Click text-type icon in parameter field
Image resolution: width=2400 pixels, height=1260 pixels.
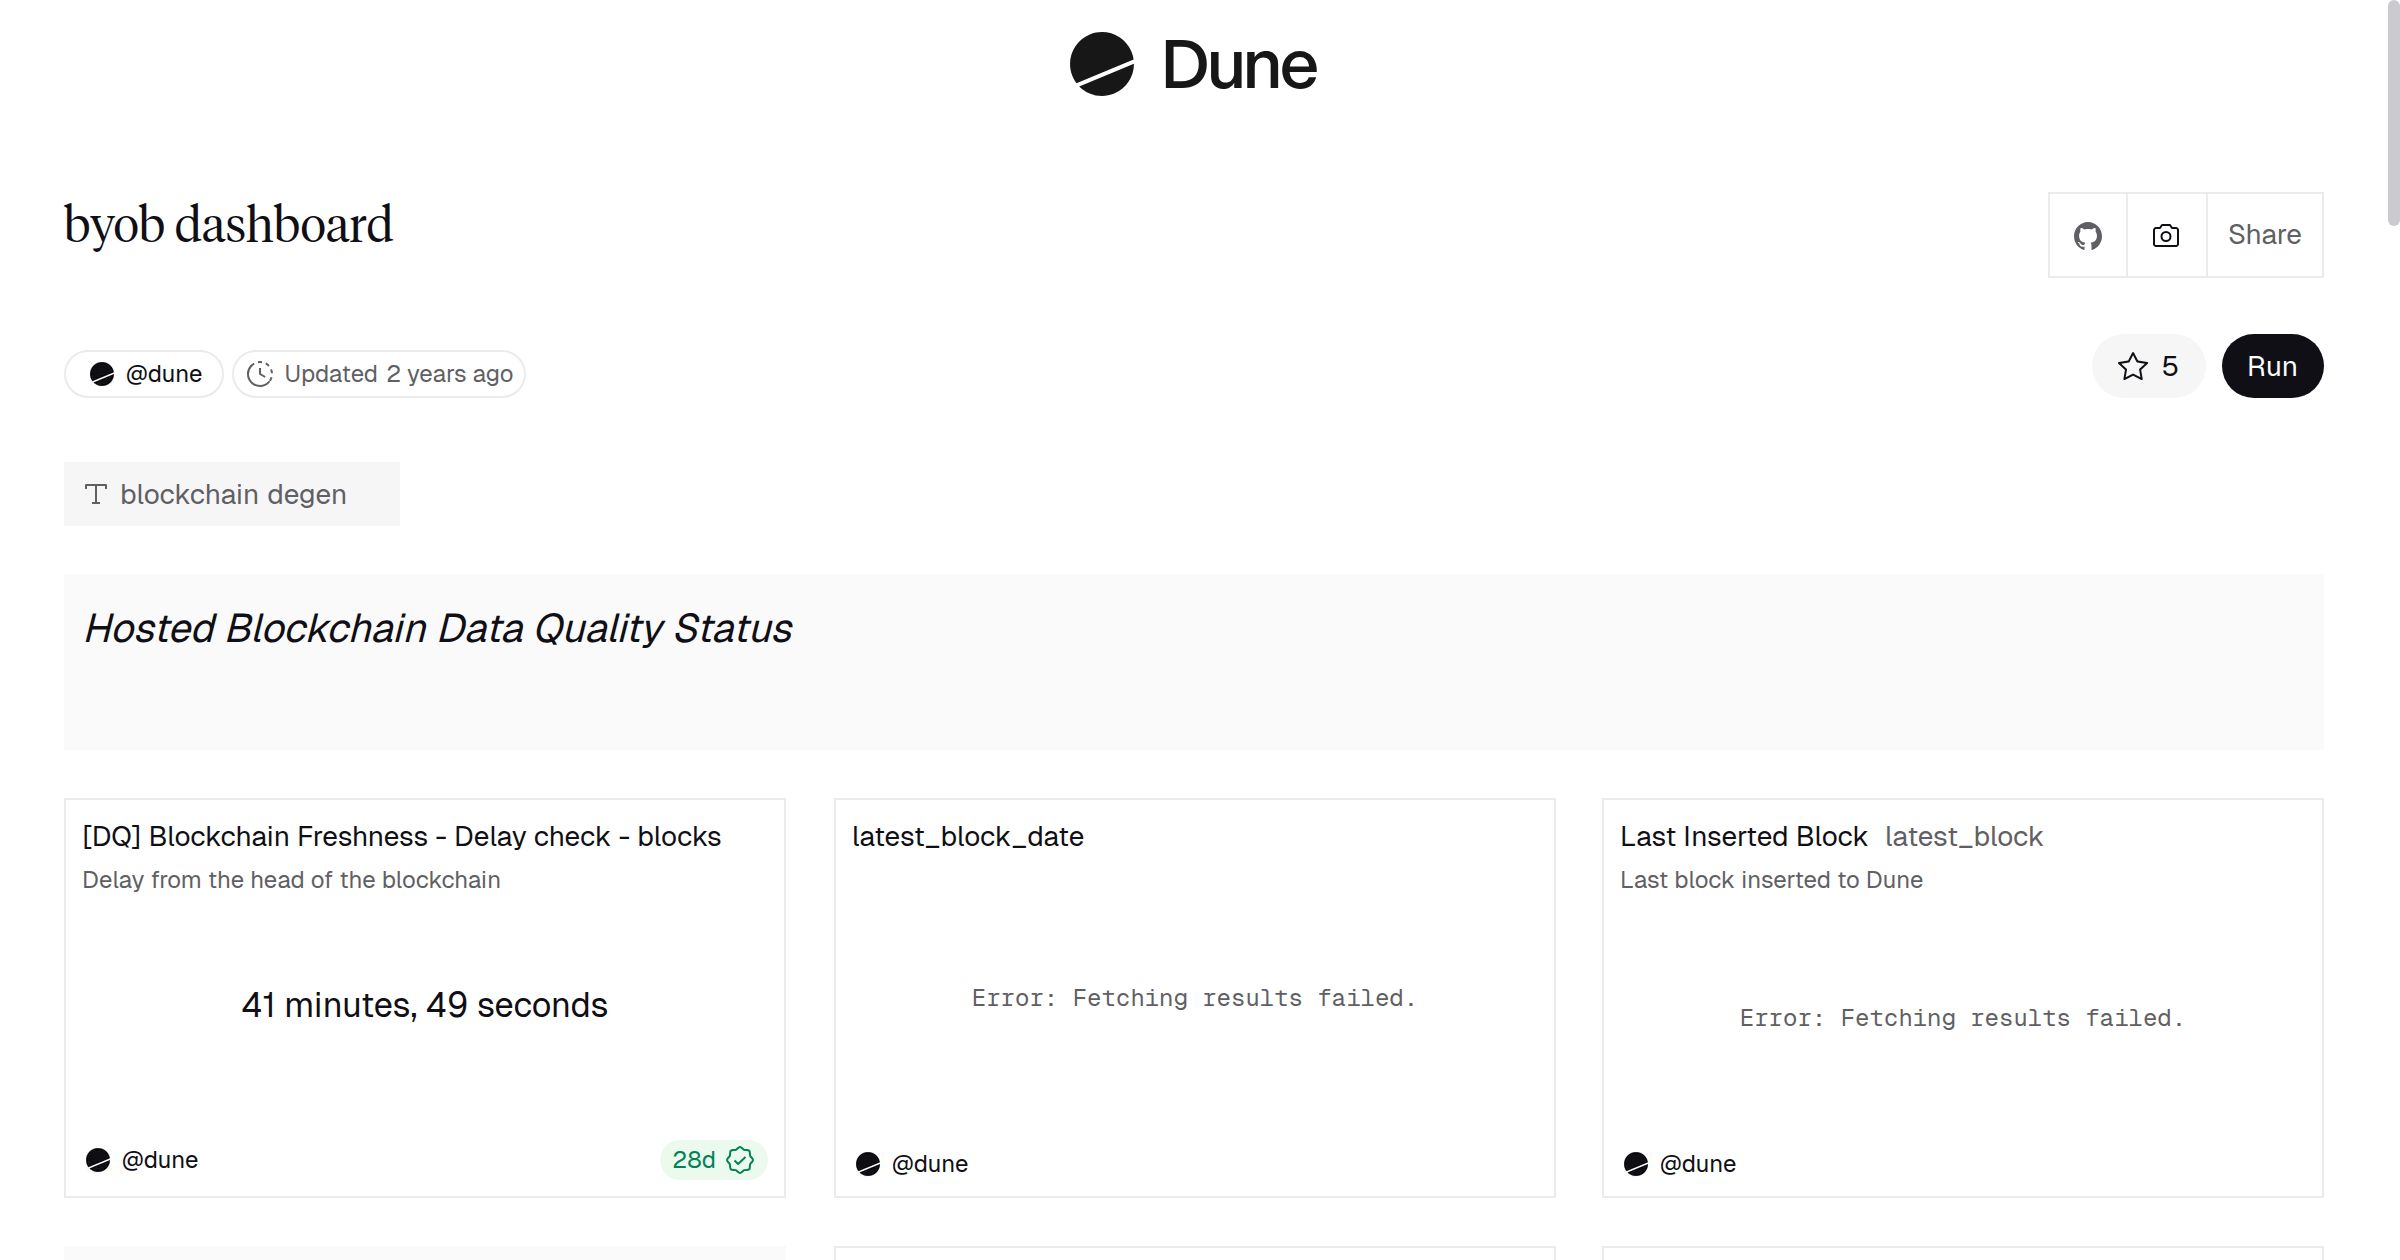[x=96, y=494]
